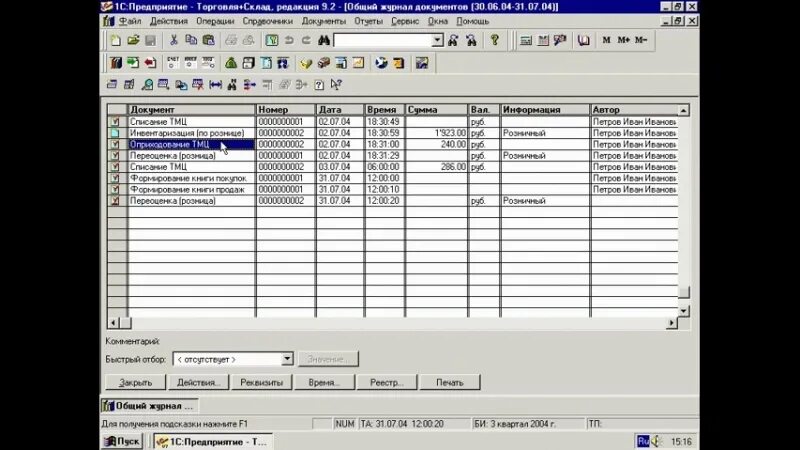800x450 pixels.
Task: Select the Инвентаризация (по рознице) row
Action: click(392, 133)
